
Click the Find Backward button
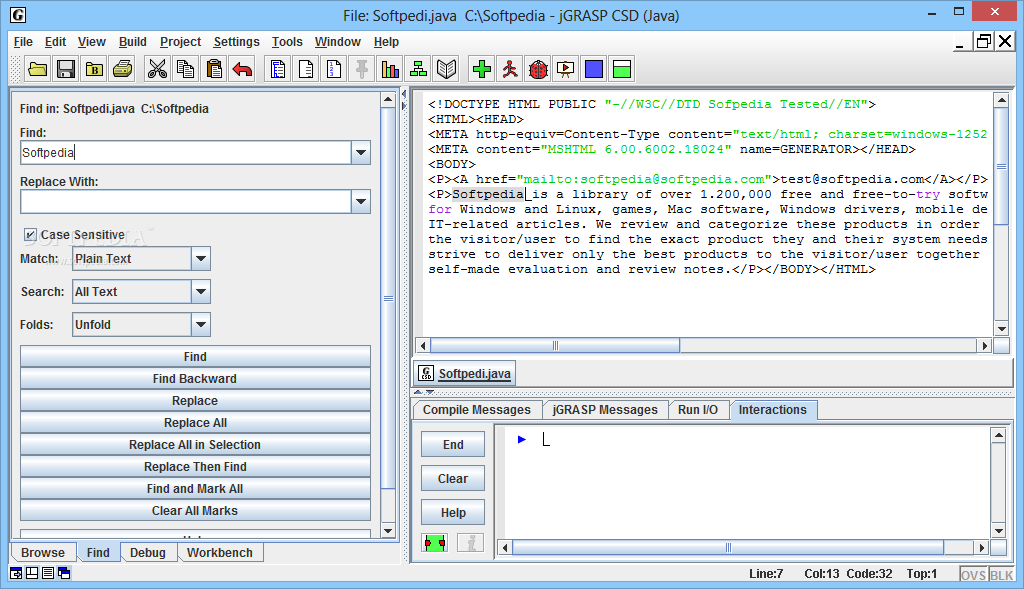[x=195, y=379]
